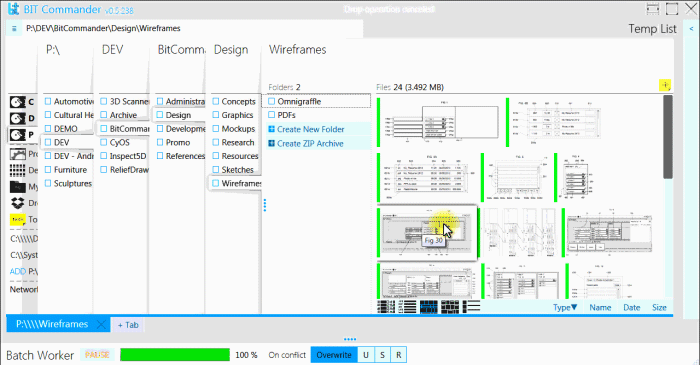Click the split-pane icon in the title bar
The image size is (700, 365).
(653, 8)
